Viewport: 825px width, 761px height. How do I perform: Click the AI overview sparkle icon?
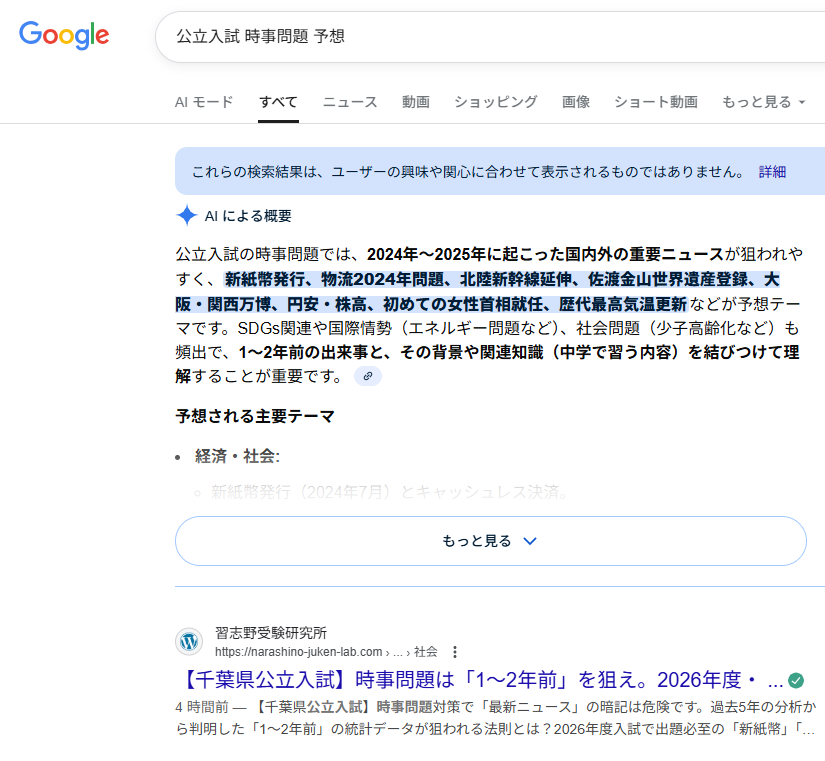point(186,215)
